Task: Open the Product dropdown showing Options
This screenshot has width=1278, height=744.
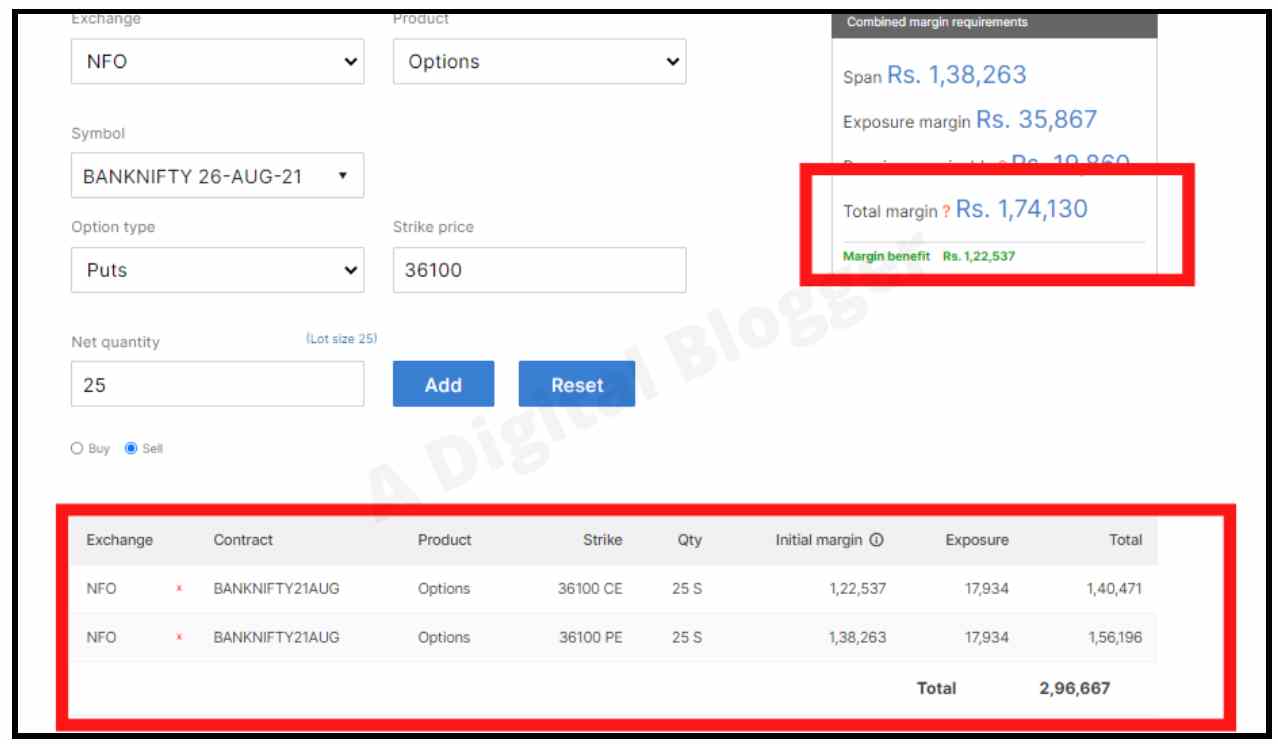Action: click(x=539, y=62)
